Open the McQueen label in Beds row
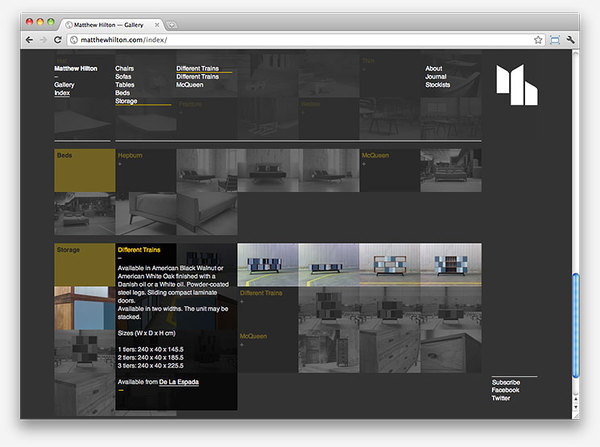Screen dimensions: 600x447 click(x=375, y=155)
